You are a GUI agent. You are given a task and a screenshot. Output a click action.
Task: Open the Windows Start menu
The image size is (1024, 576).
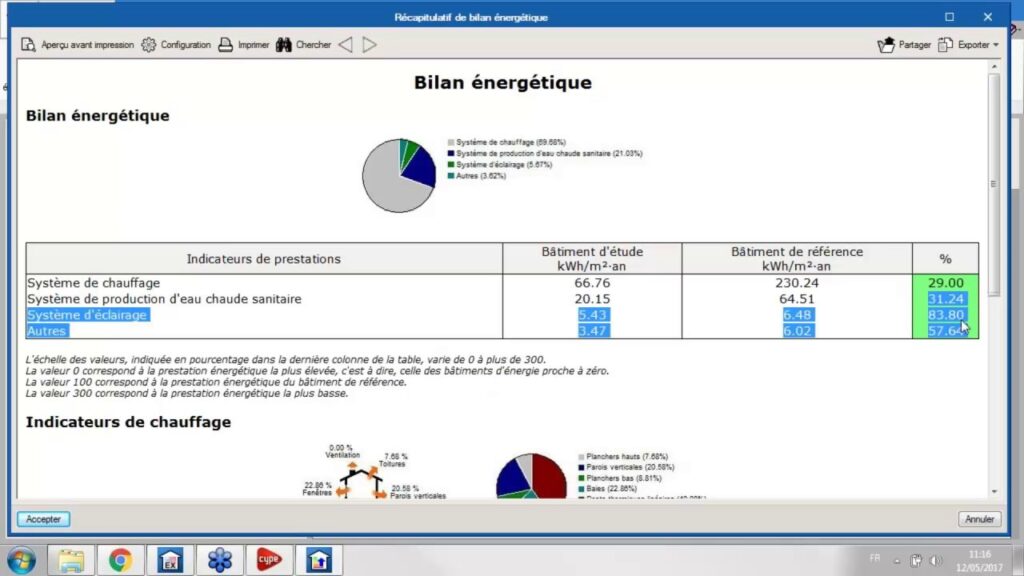[21, 559]
